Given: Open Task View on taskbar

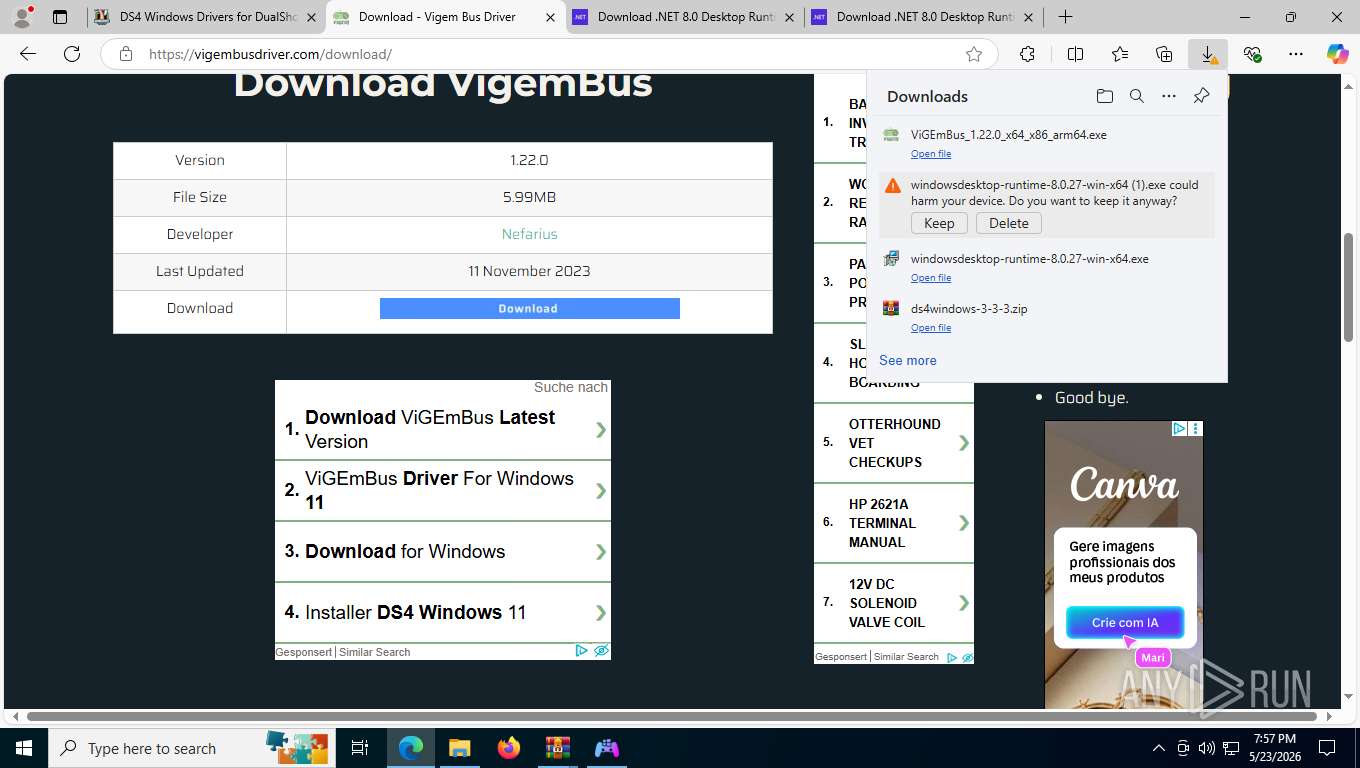Looking at the screenshot, I should 360,748.
